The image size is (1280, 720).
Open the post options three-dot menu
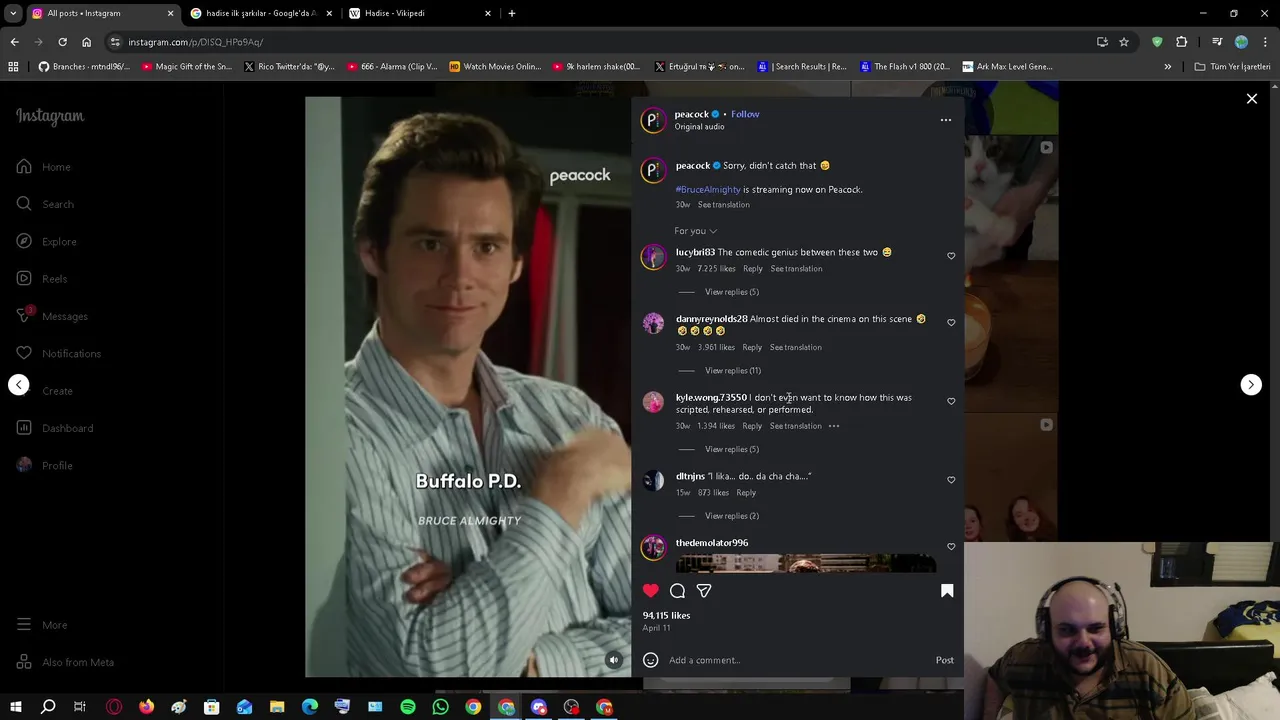[x=946, y=120]
